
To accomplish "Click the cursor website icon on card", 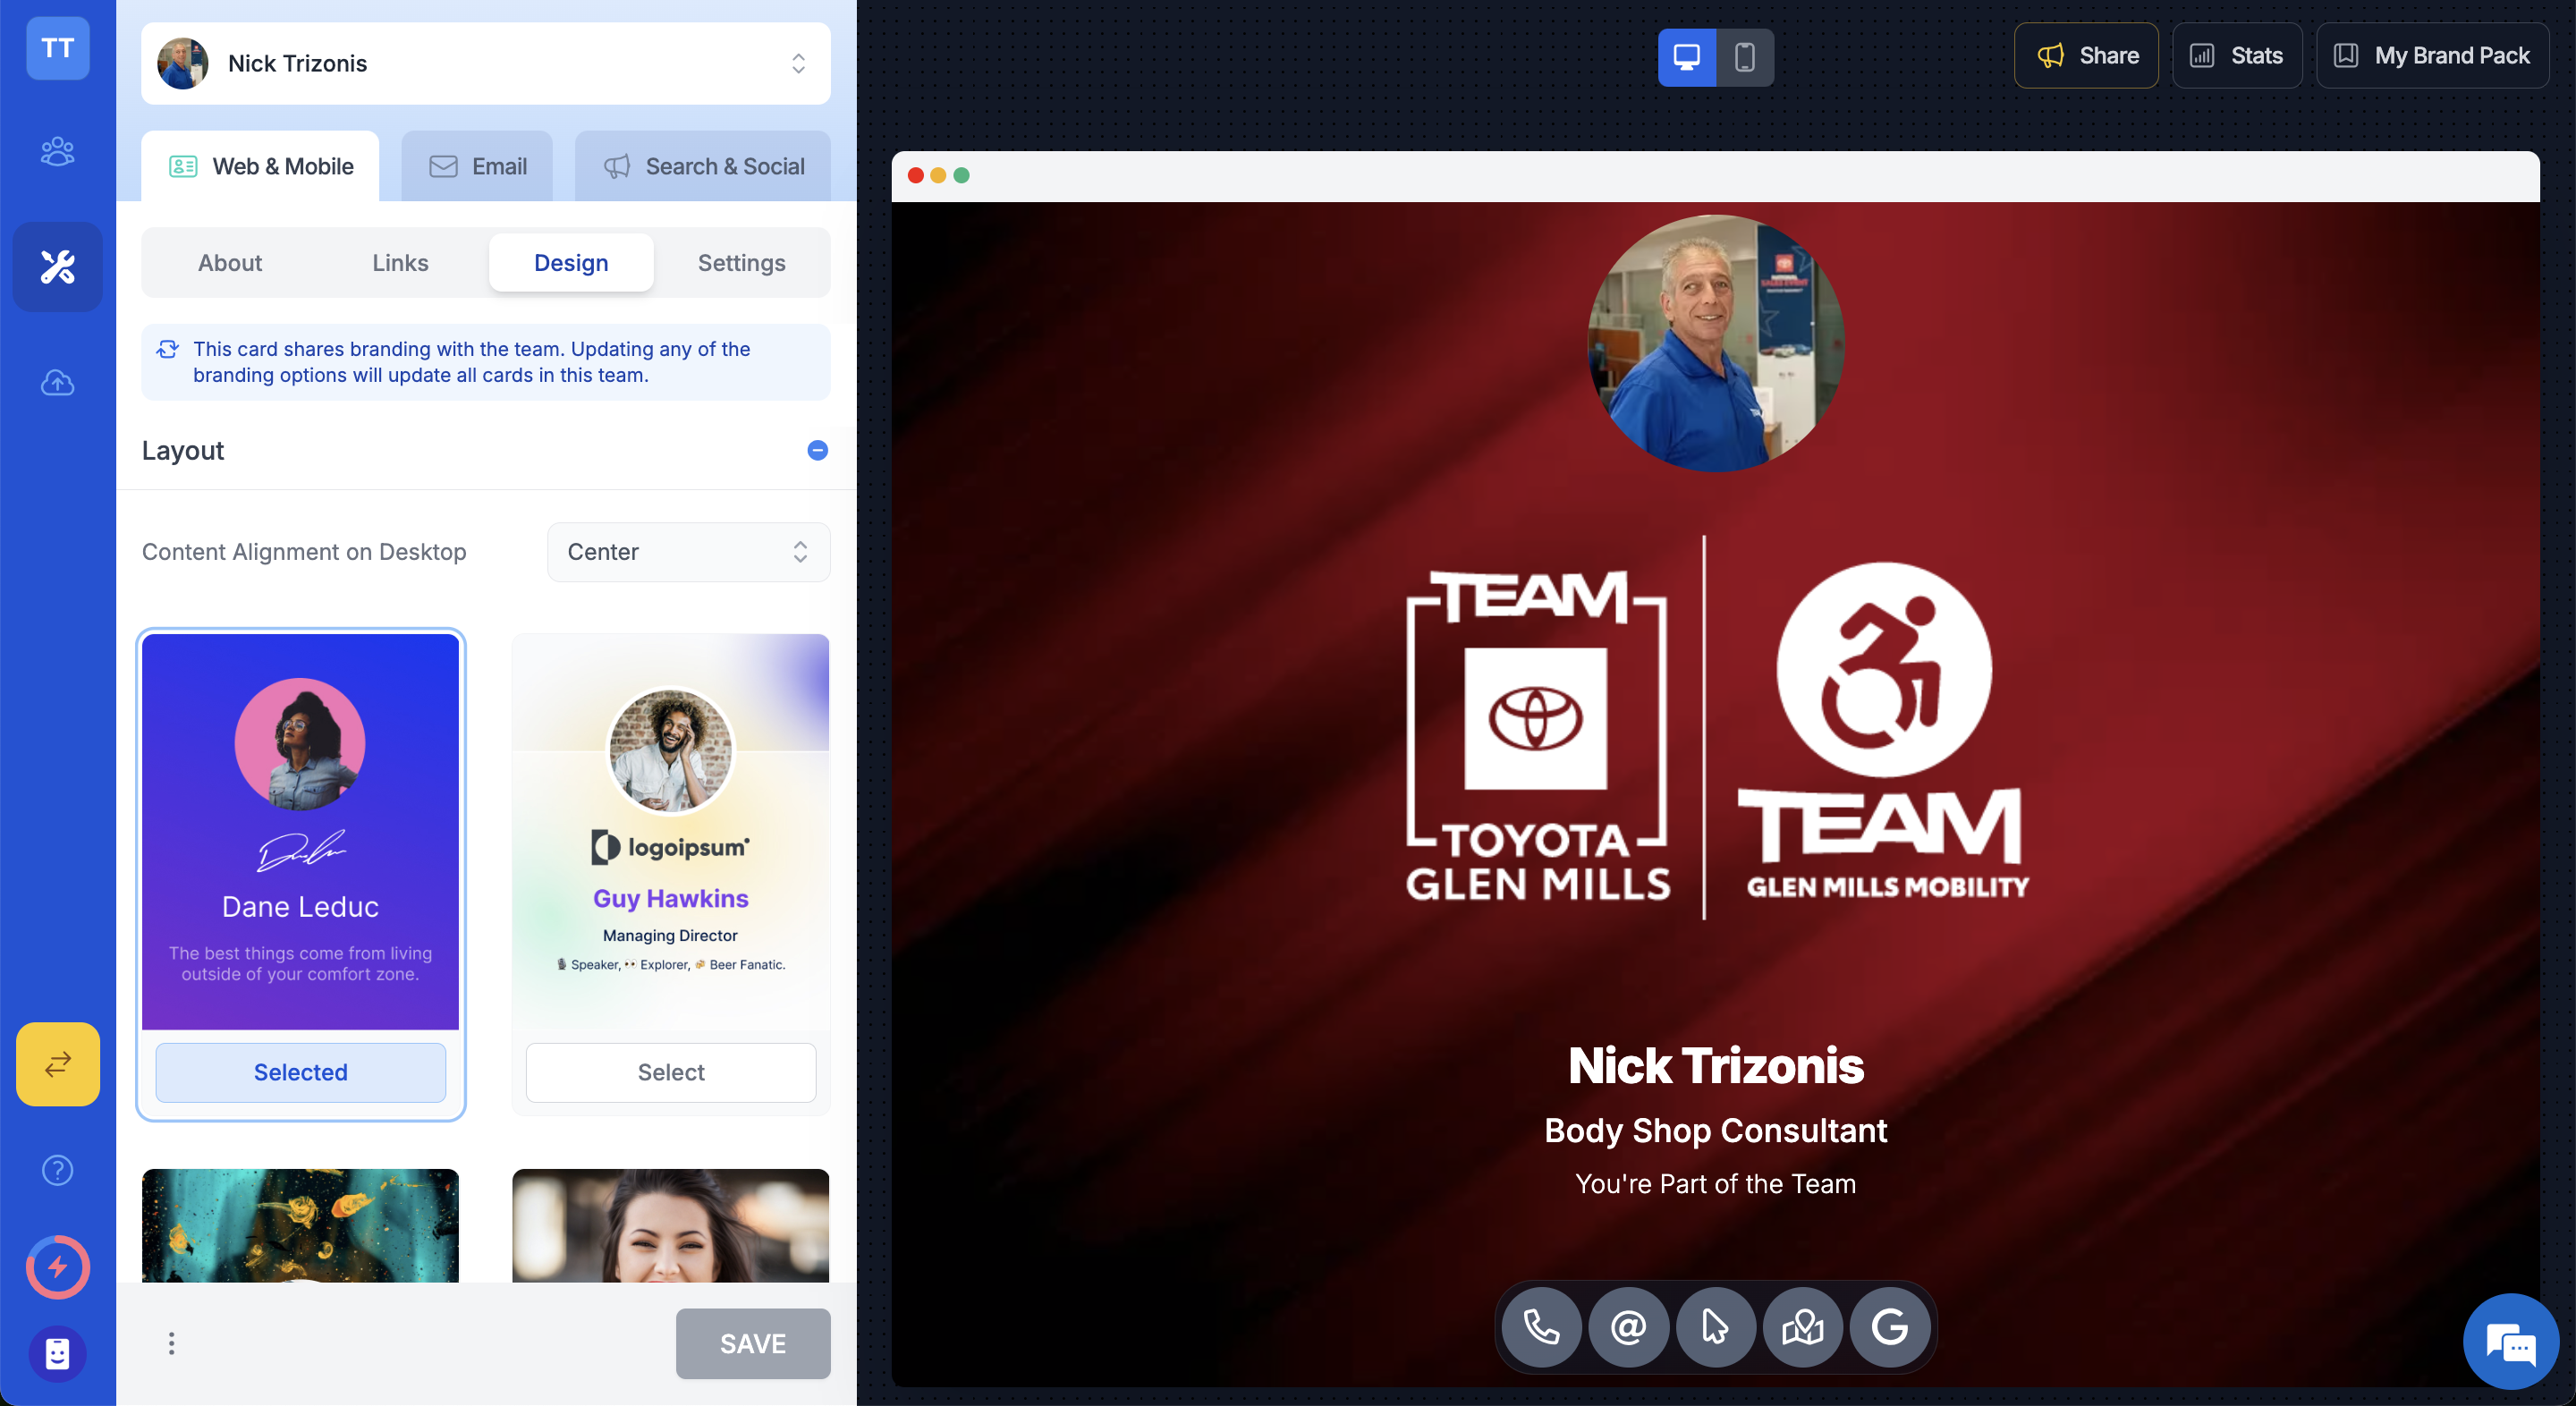I will (x=1715, y=1327).
